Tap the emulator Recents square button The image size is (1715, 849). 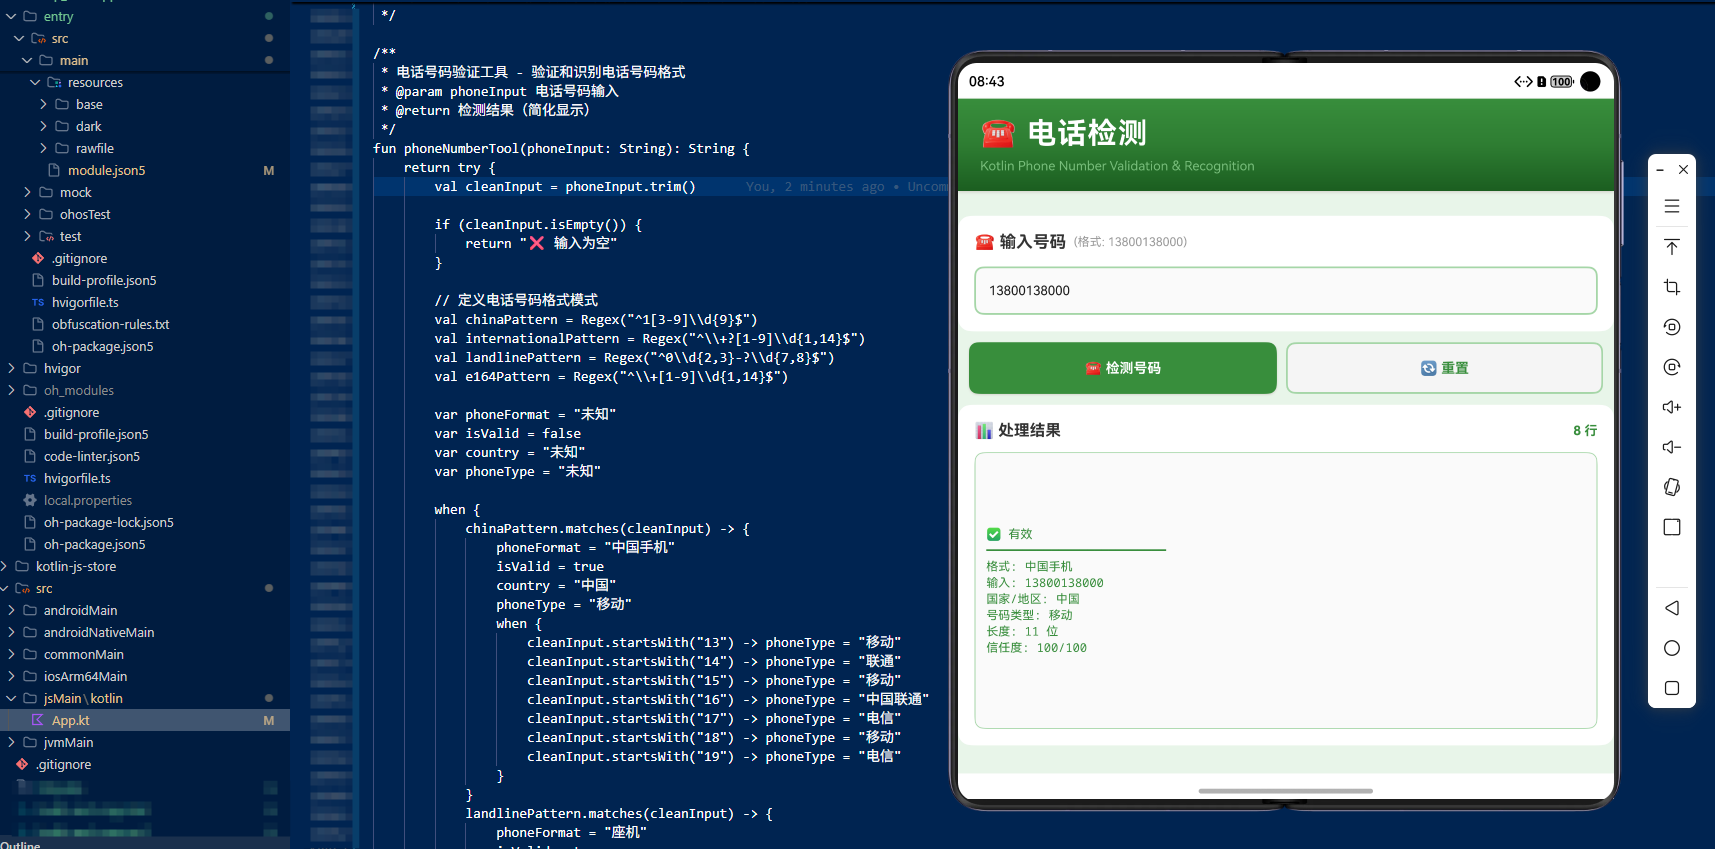(1671, 688)
